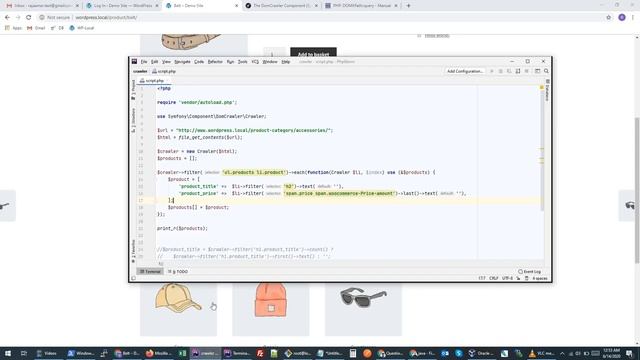Screen dimensions: 640x360
Task: Open the Tools menu in PhpStorm
Action: [x=242, y=62]
